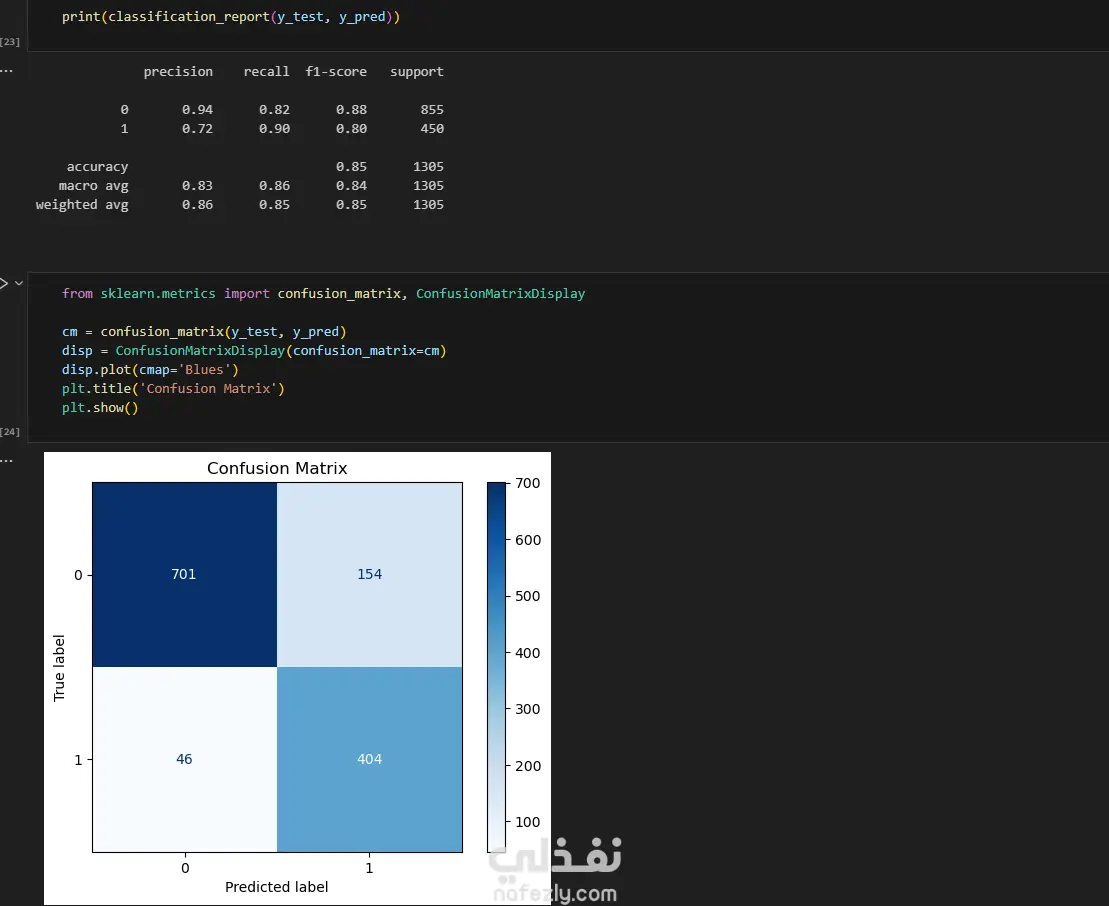Click the x-axis tick label 1 of the plot

(x=369, y=869)
